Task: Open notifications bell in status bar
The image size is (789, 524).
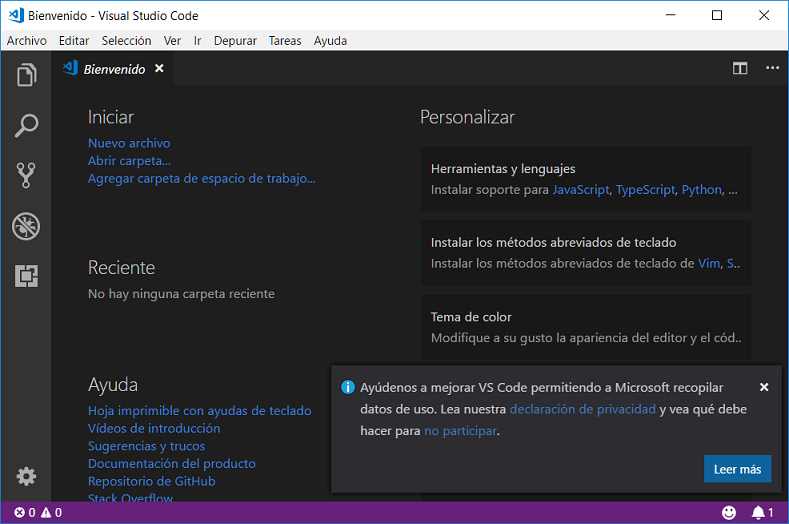Action: point(762,512)
